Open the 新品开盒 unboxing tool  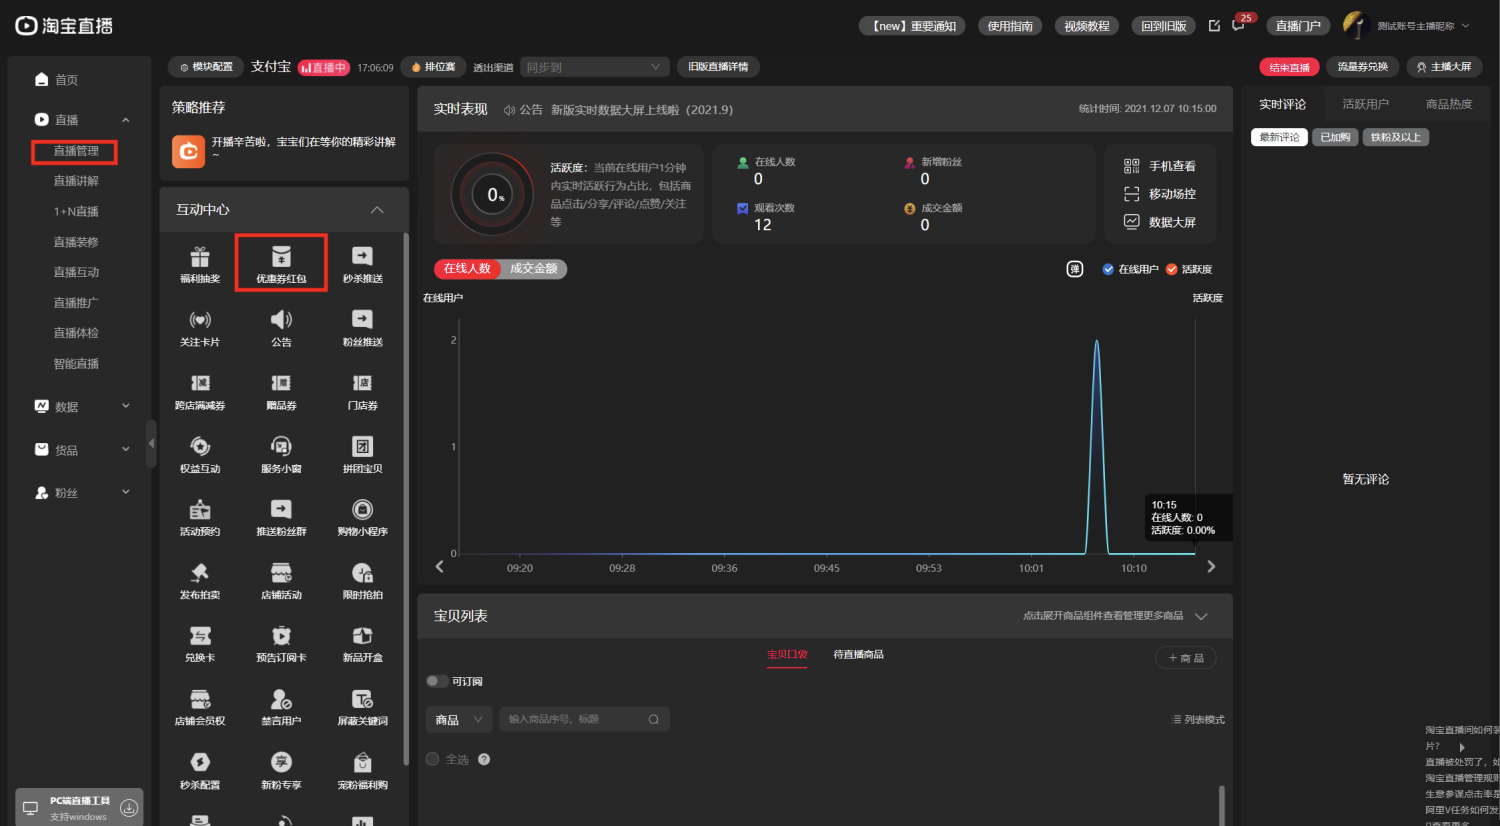[362, 644]
